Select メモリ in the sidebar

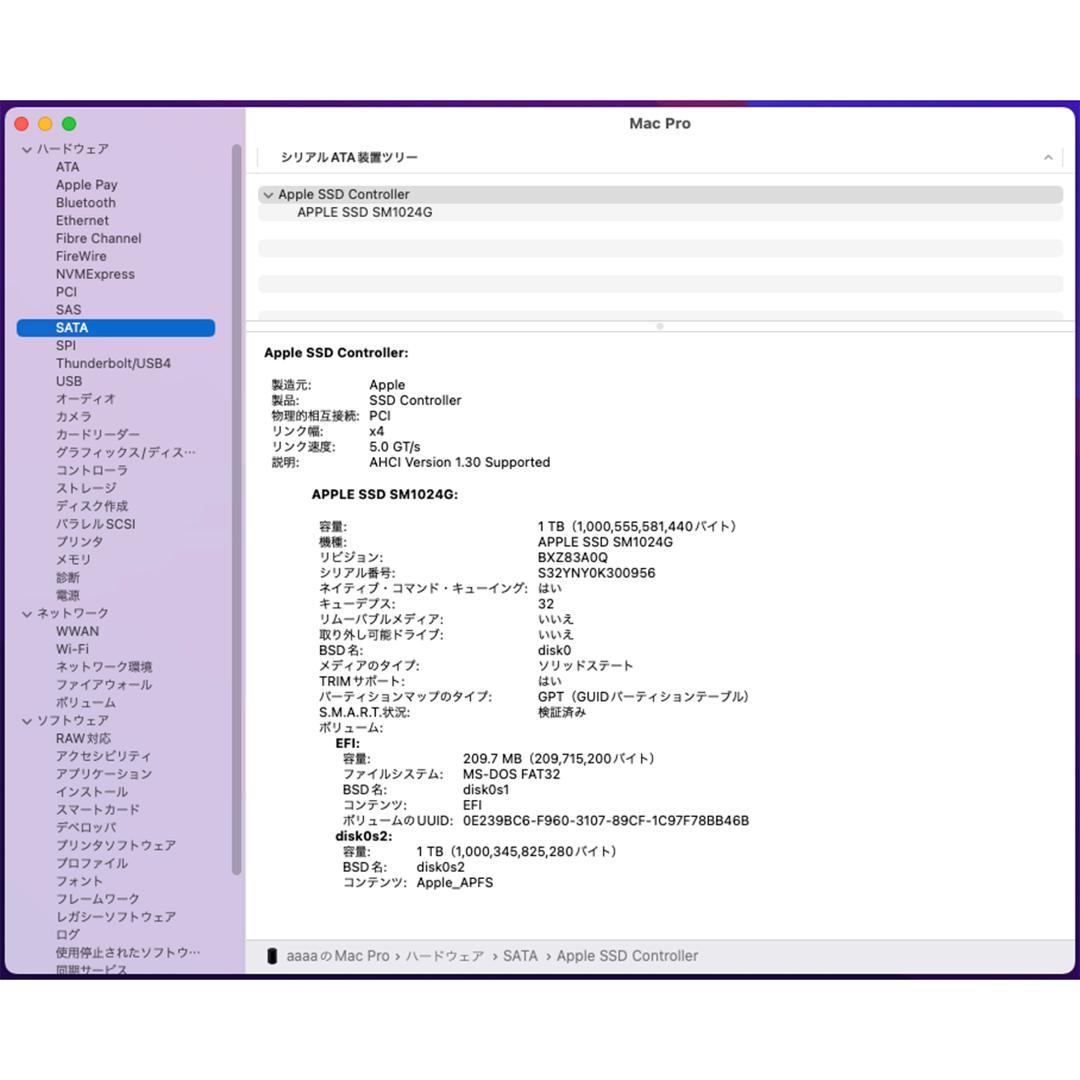74,560
